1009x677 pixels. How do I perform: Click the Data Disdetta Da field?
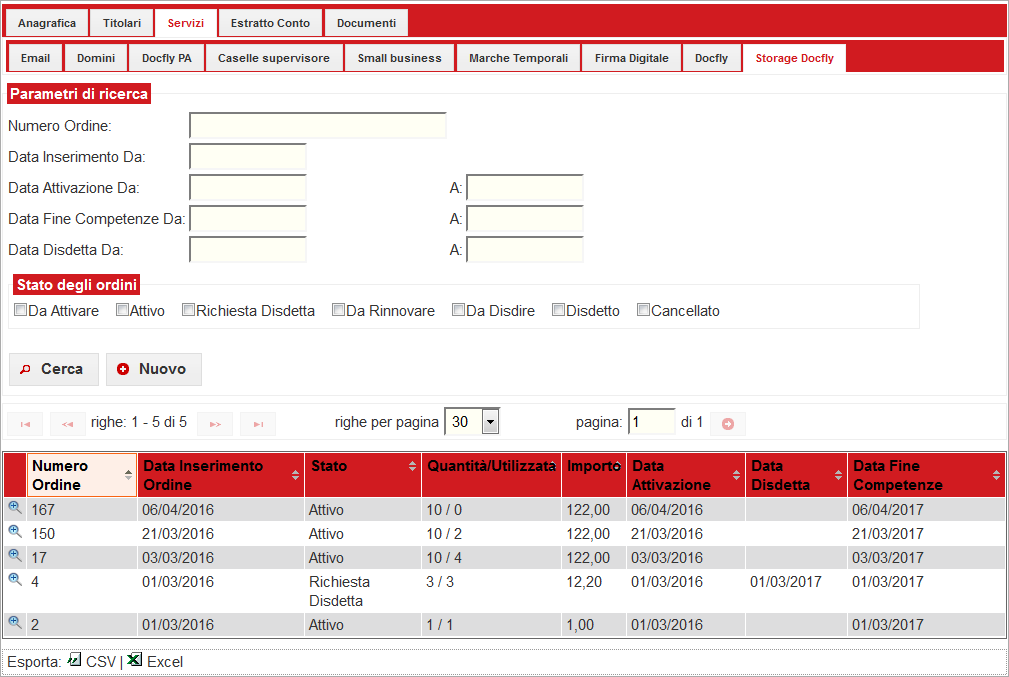point(248,249)
